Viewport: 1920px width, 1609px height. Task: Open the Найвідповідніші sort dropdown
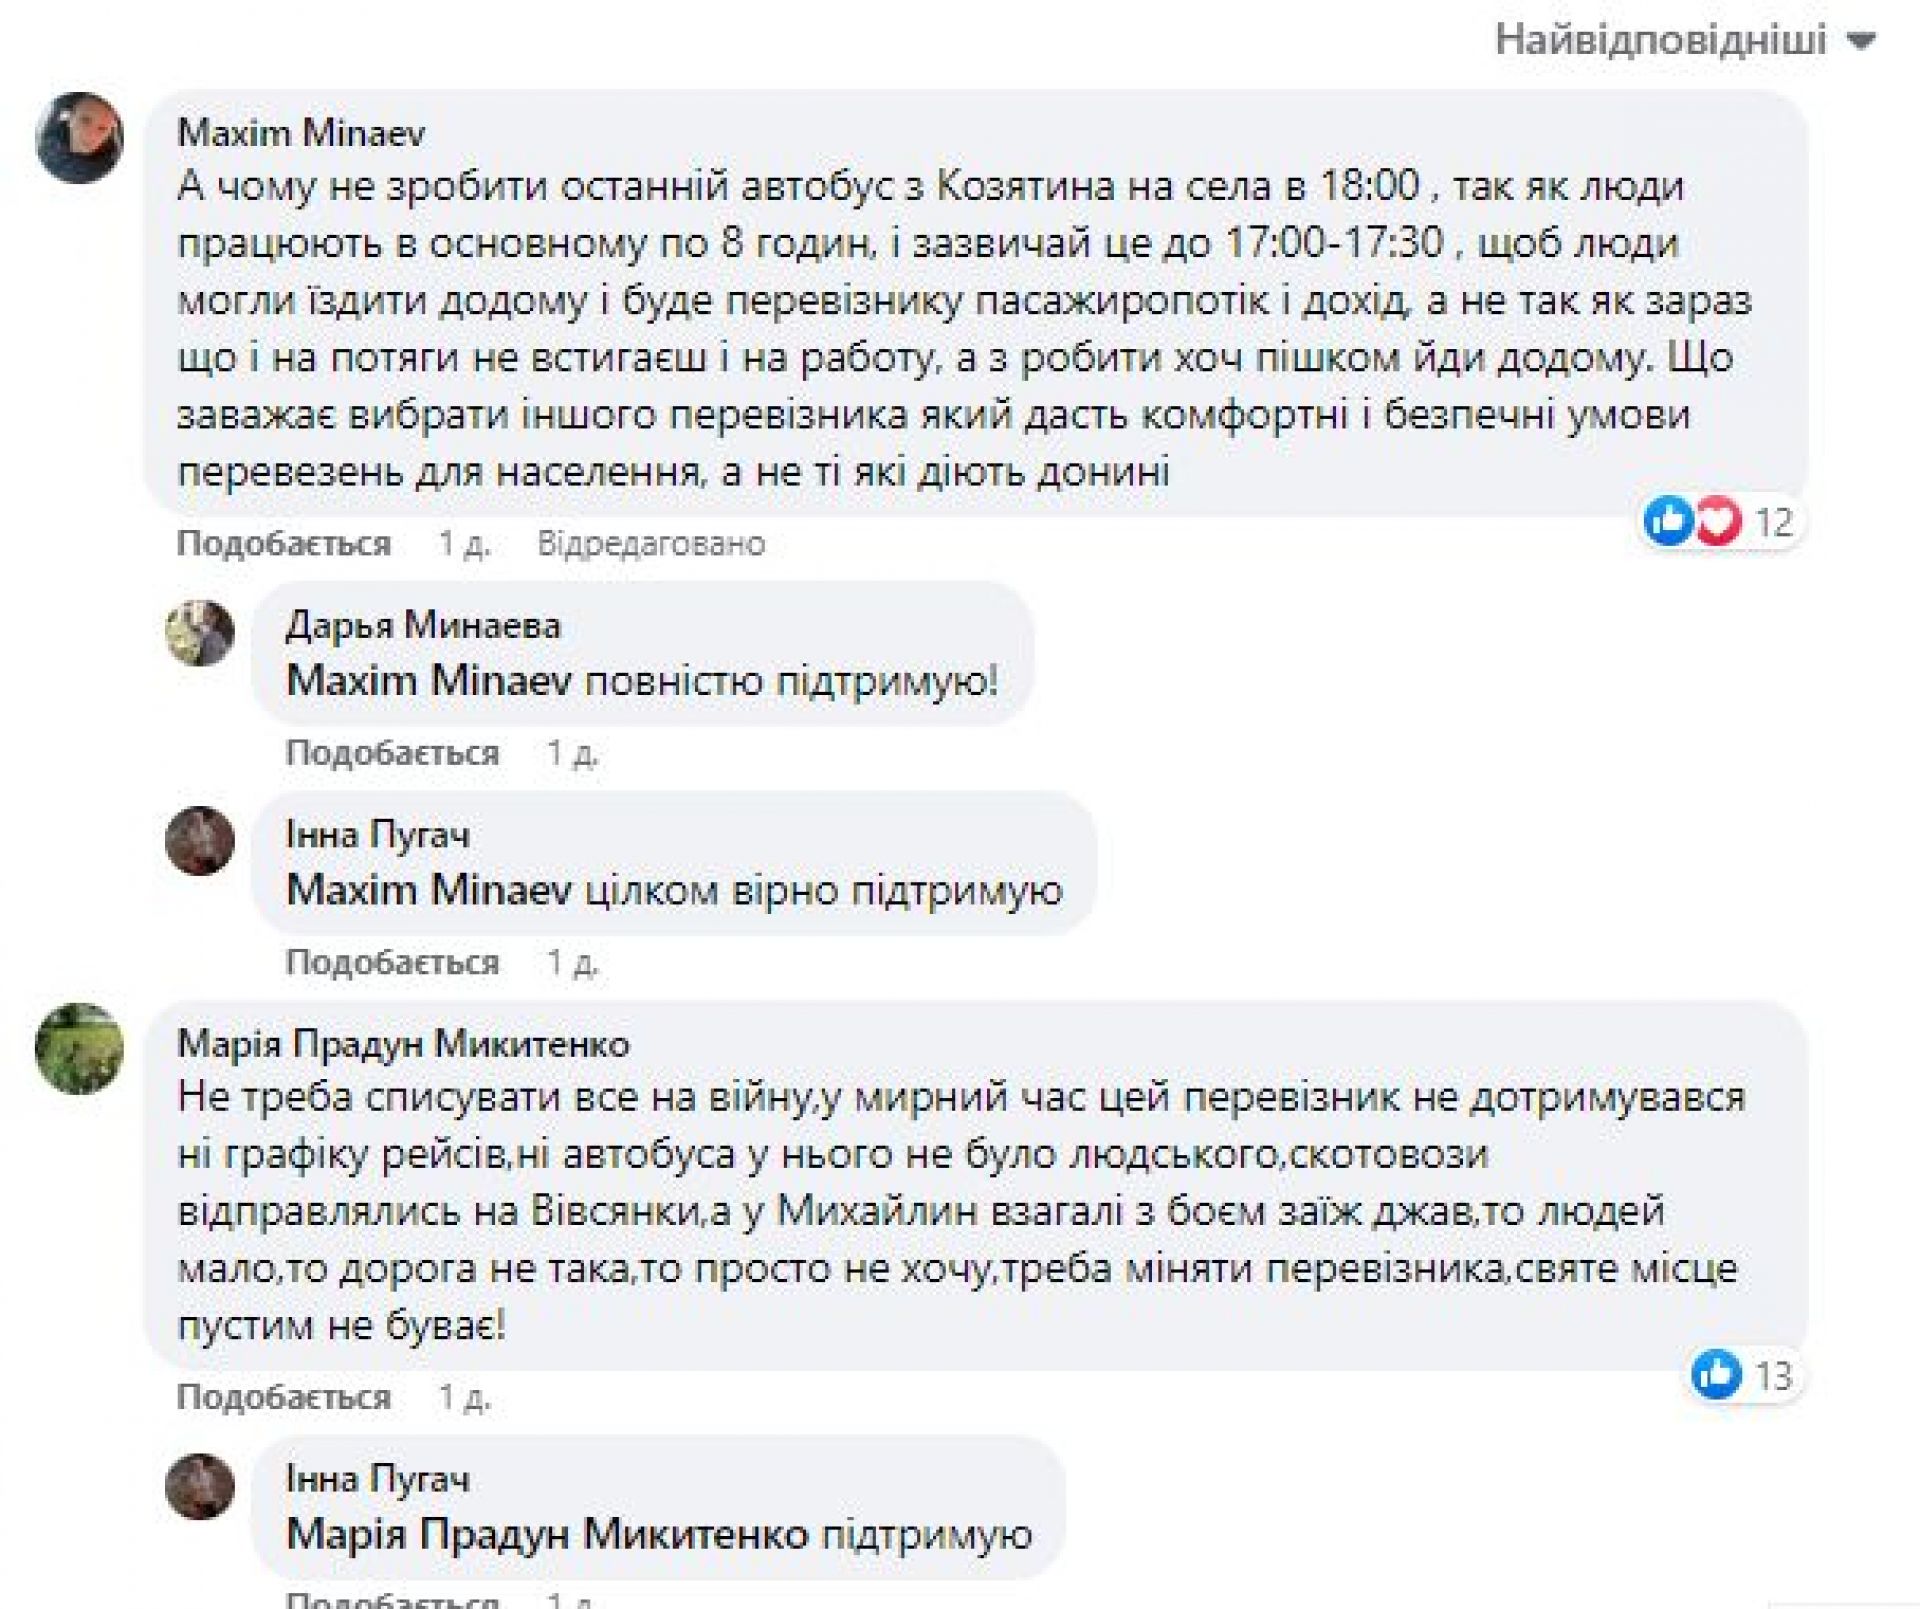click(1684, 40)
